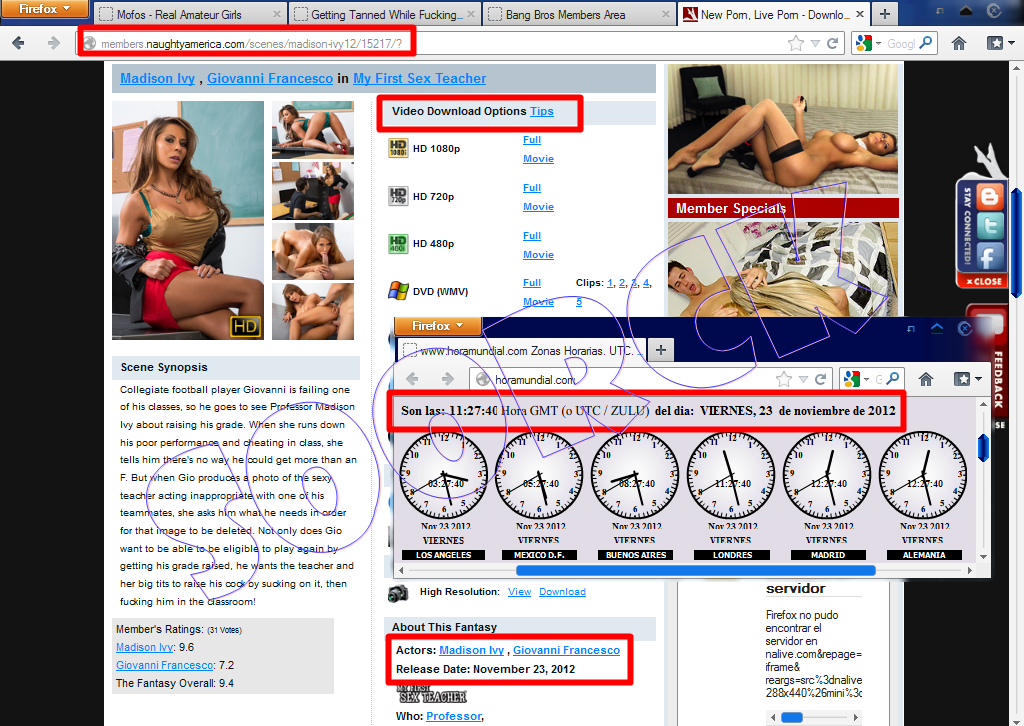Click the magnifier in the main window's search box
1024x726 pixels.
[x=925, y=43]
